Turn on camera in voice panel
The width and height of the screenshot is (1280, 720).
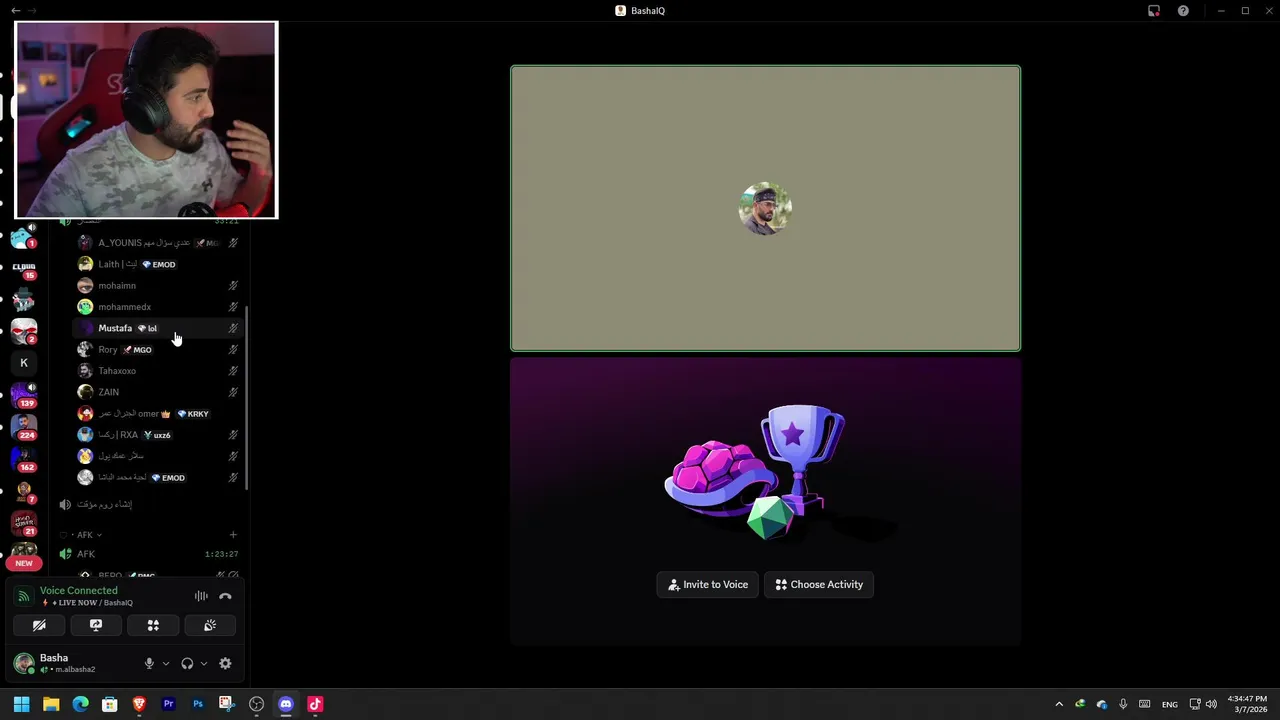pyautogui.click(x=39, y=625)
